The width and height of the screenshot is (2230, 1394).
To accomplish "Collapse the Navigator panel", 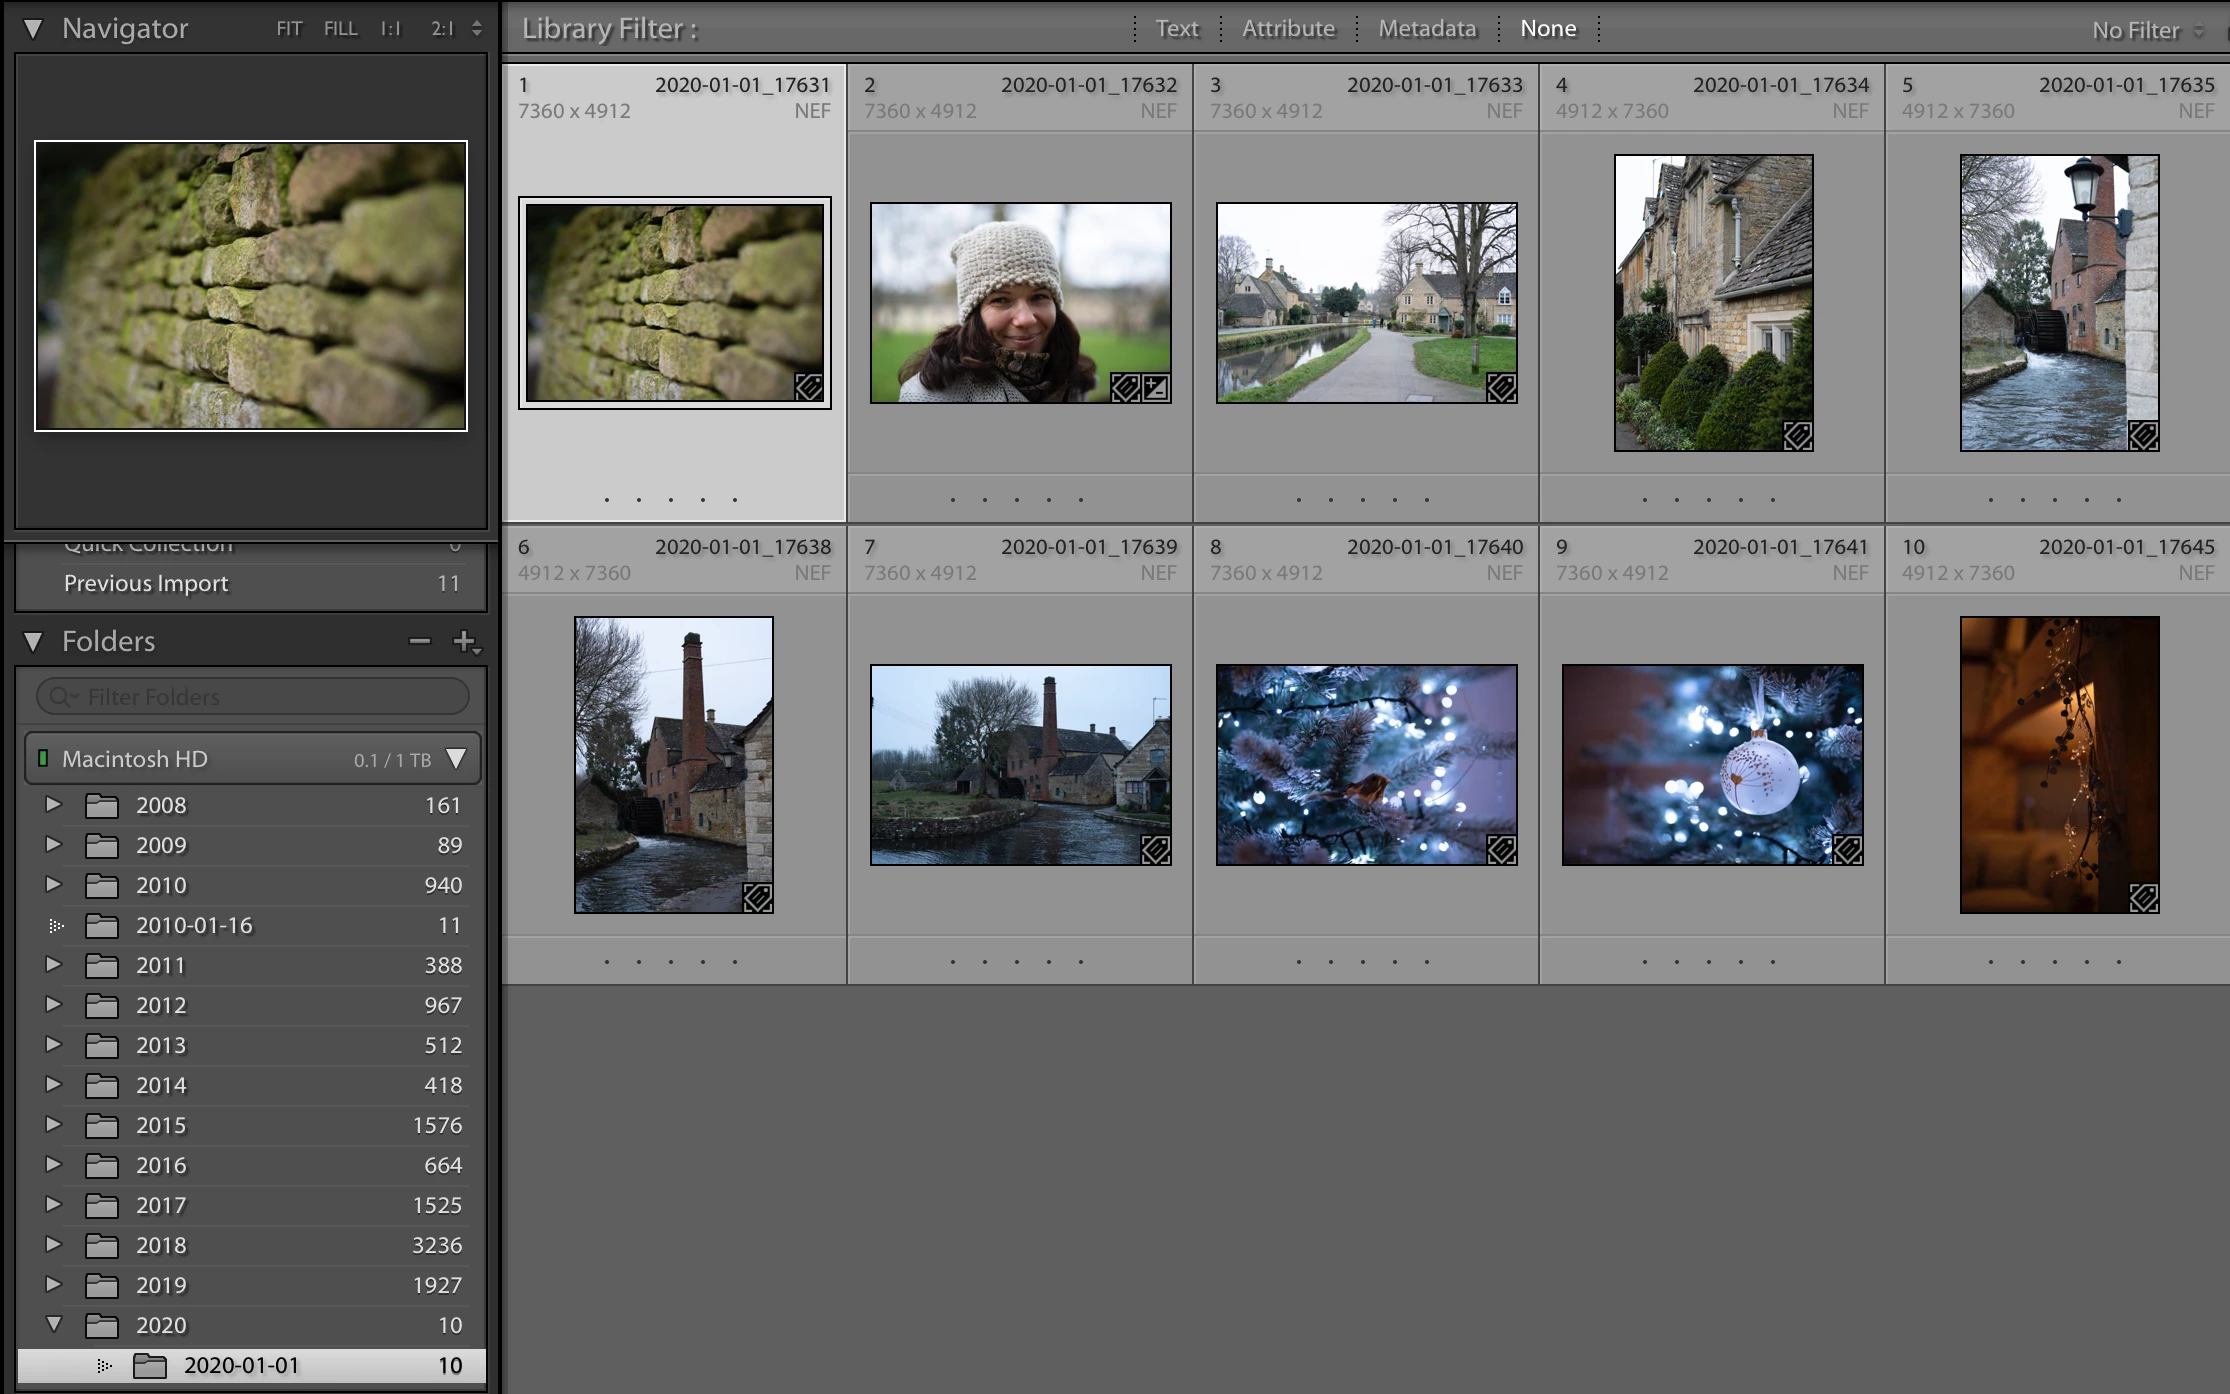I will (33, 29).
